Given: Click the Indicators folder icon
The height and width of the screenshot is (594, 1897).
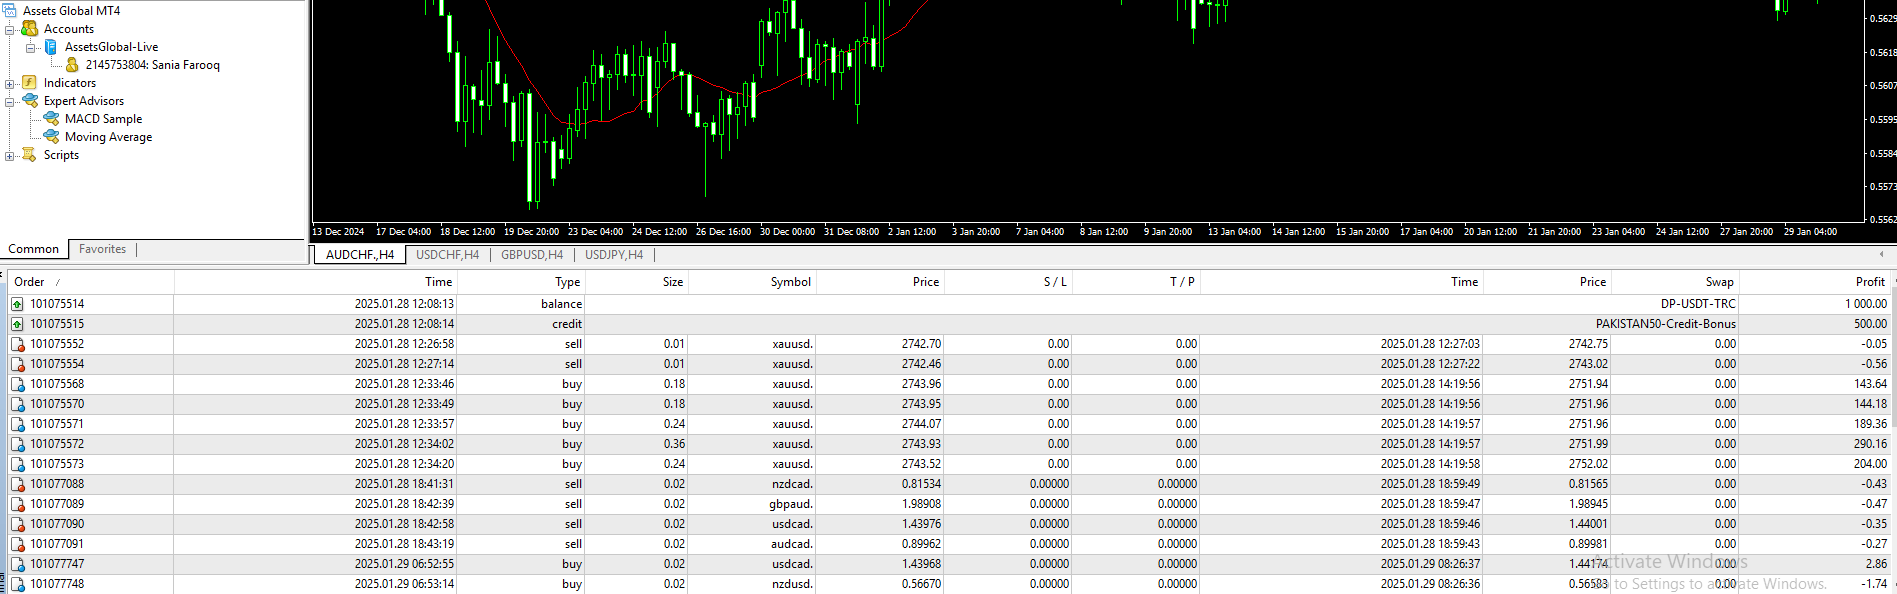Looking at the screenshot, I should point(30,83).
